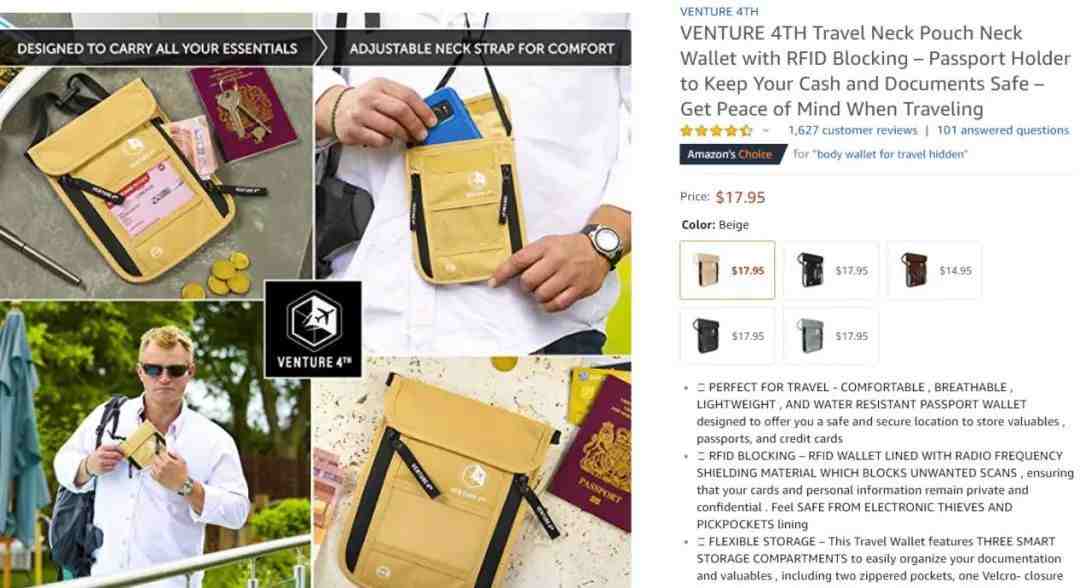Image resolution: width=1080 pixels, height=588 pixels.
Task: Click the VENTURE 4TH brand link
Action: (719, 11)
